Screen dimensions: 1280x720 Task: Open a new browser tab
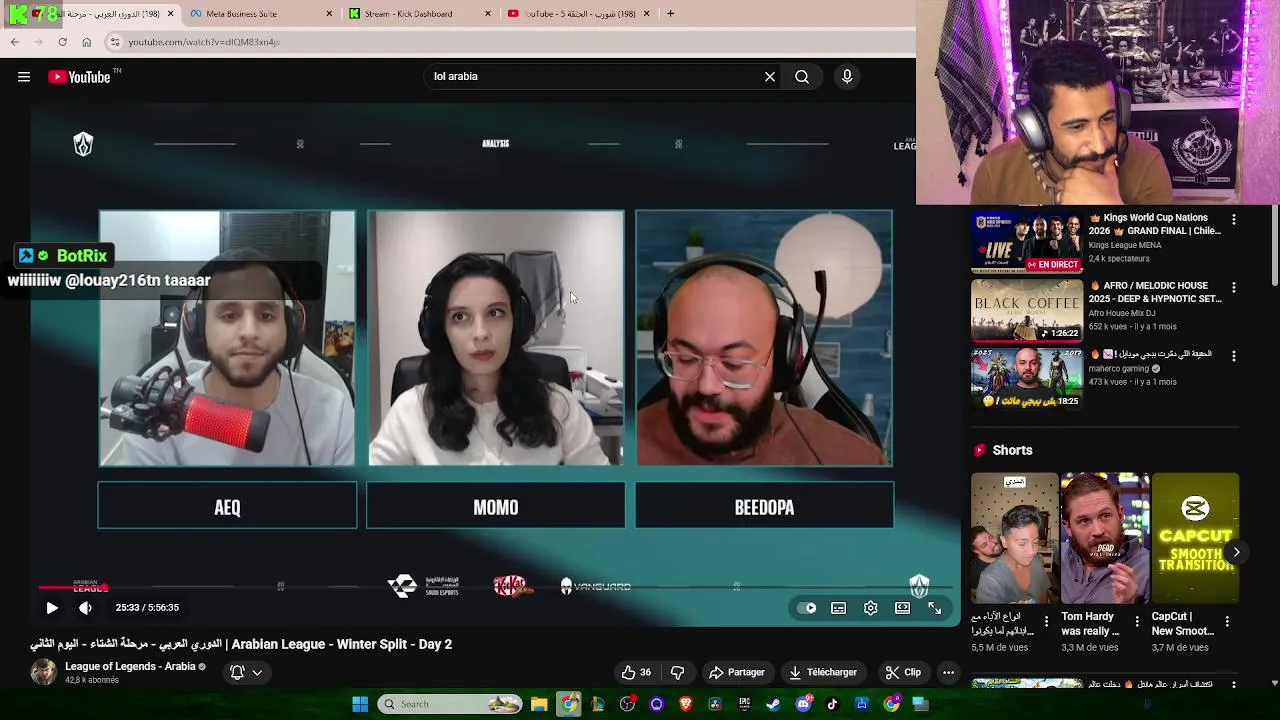670,14
